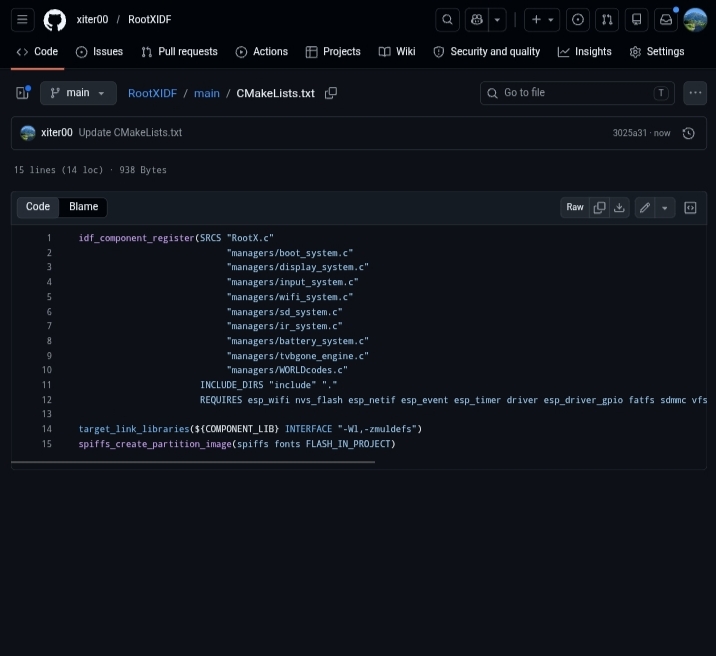The image size is (716, 656).
Task: Open the Actions tab
Action: click(262, 52)
